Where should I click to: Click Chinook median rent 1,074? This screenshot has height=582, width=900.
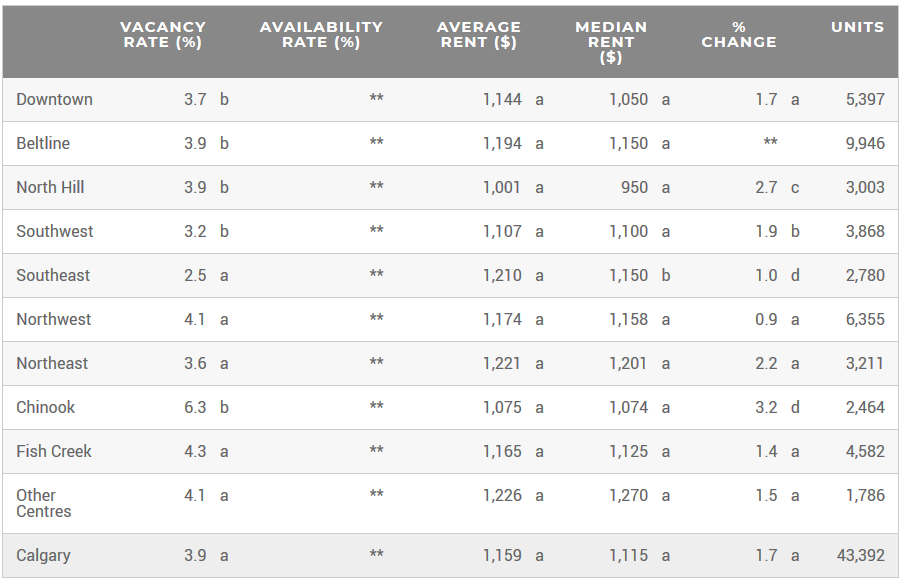coord(629,407)
